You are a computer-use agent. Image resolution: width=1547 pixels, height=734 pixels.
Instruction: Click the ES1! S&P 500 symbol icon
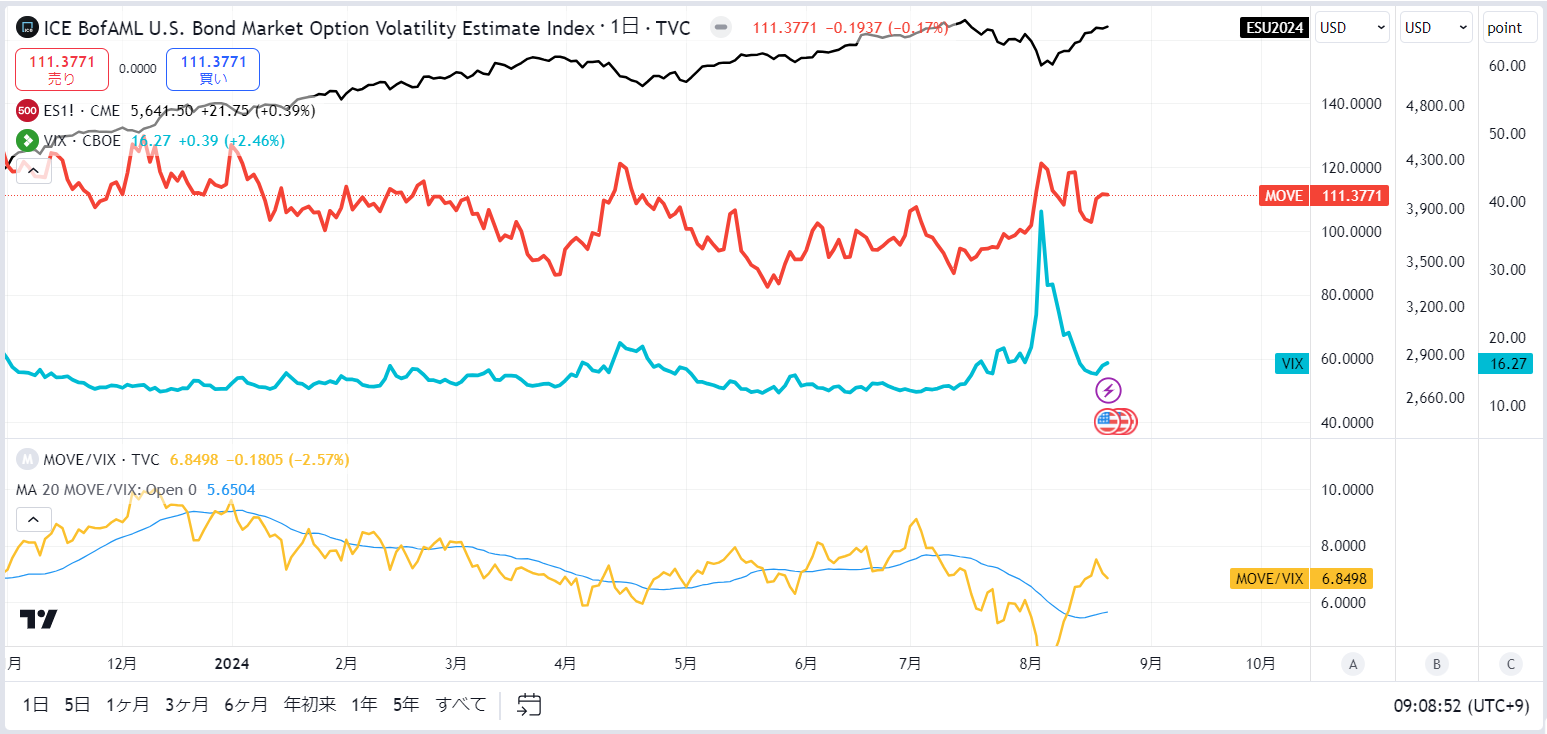[x=27, y=111]
